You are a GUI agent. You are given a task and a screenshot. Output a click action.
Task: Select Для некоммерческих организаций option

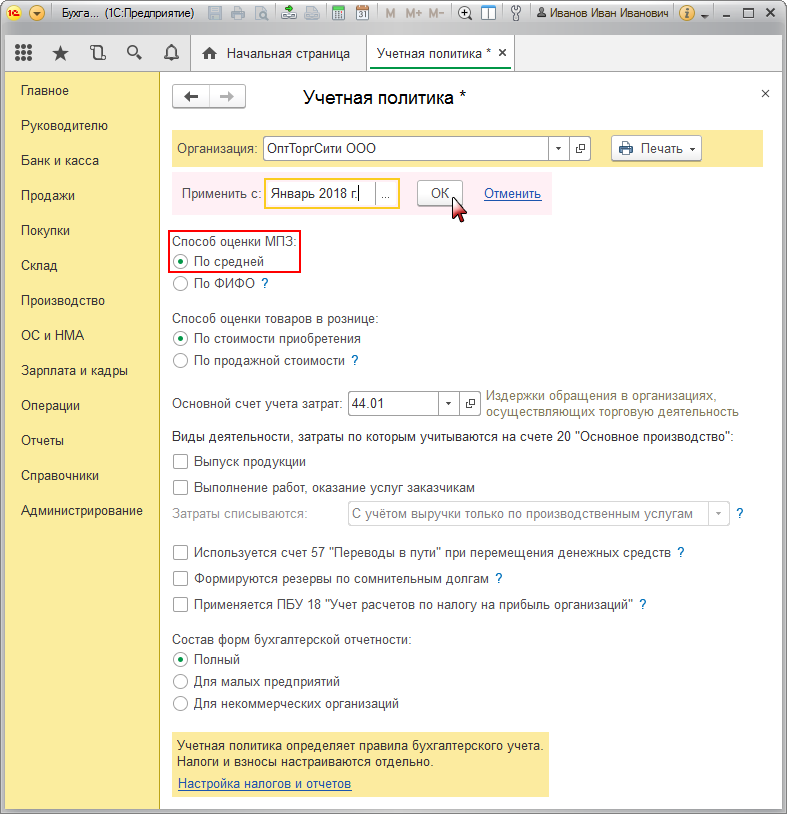pos(180,703)
